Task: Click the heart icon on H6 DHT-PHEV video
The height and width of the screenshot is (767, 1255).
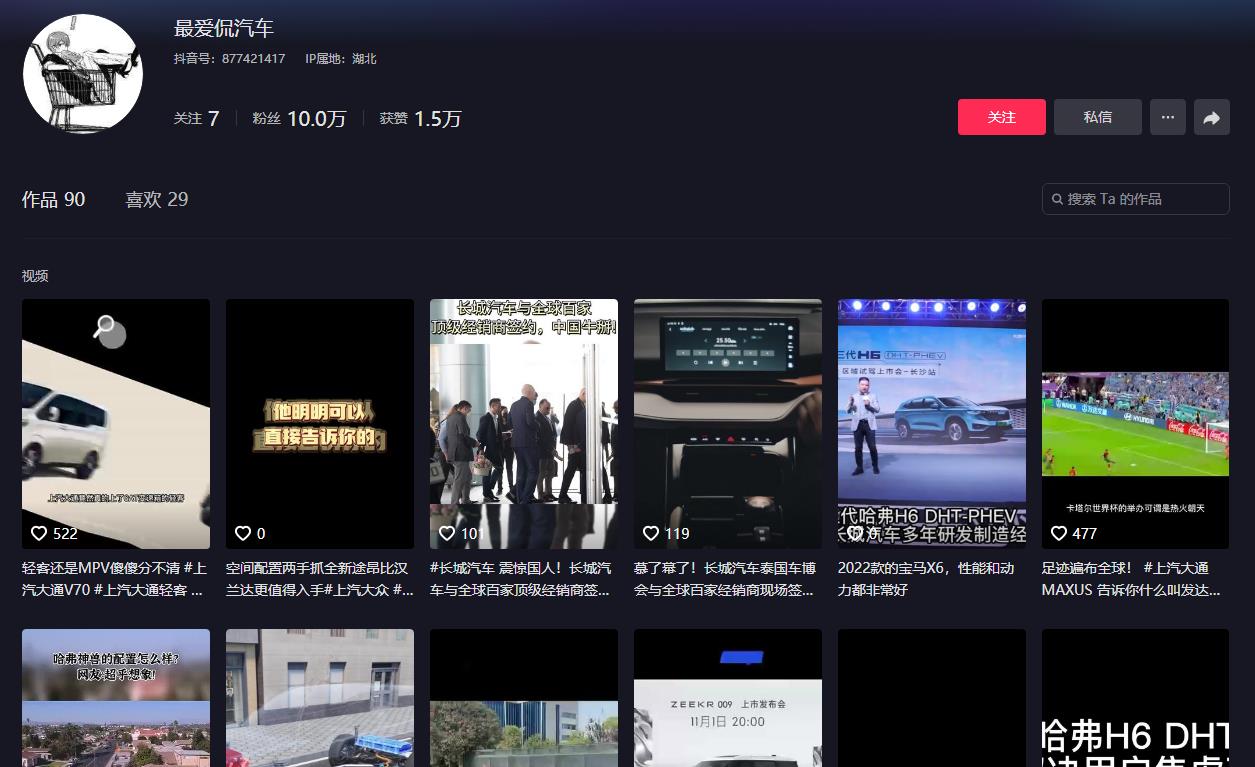Action: (855, 533)
